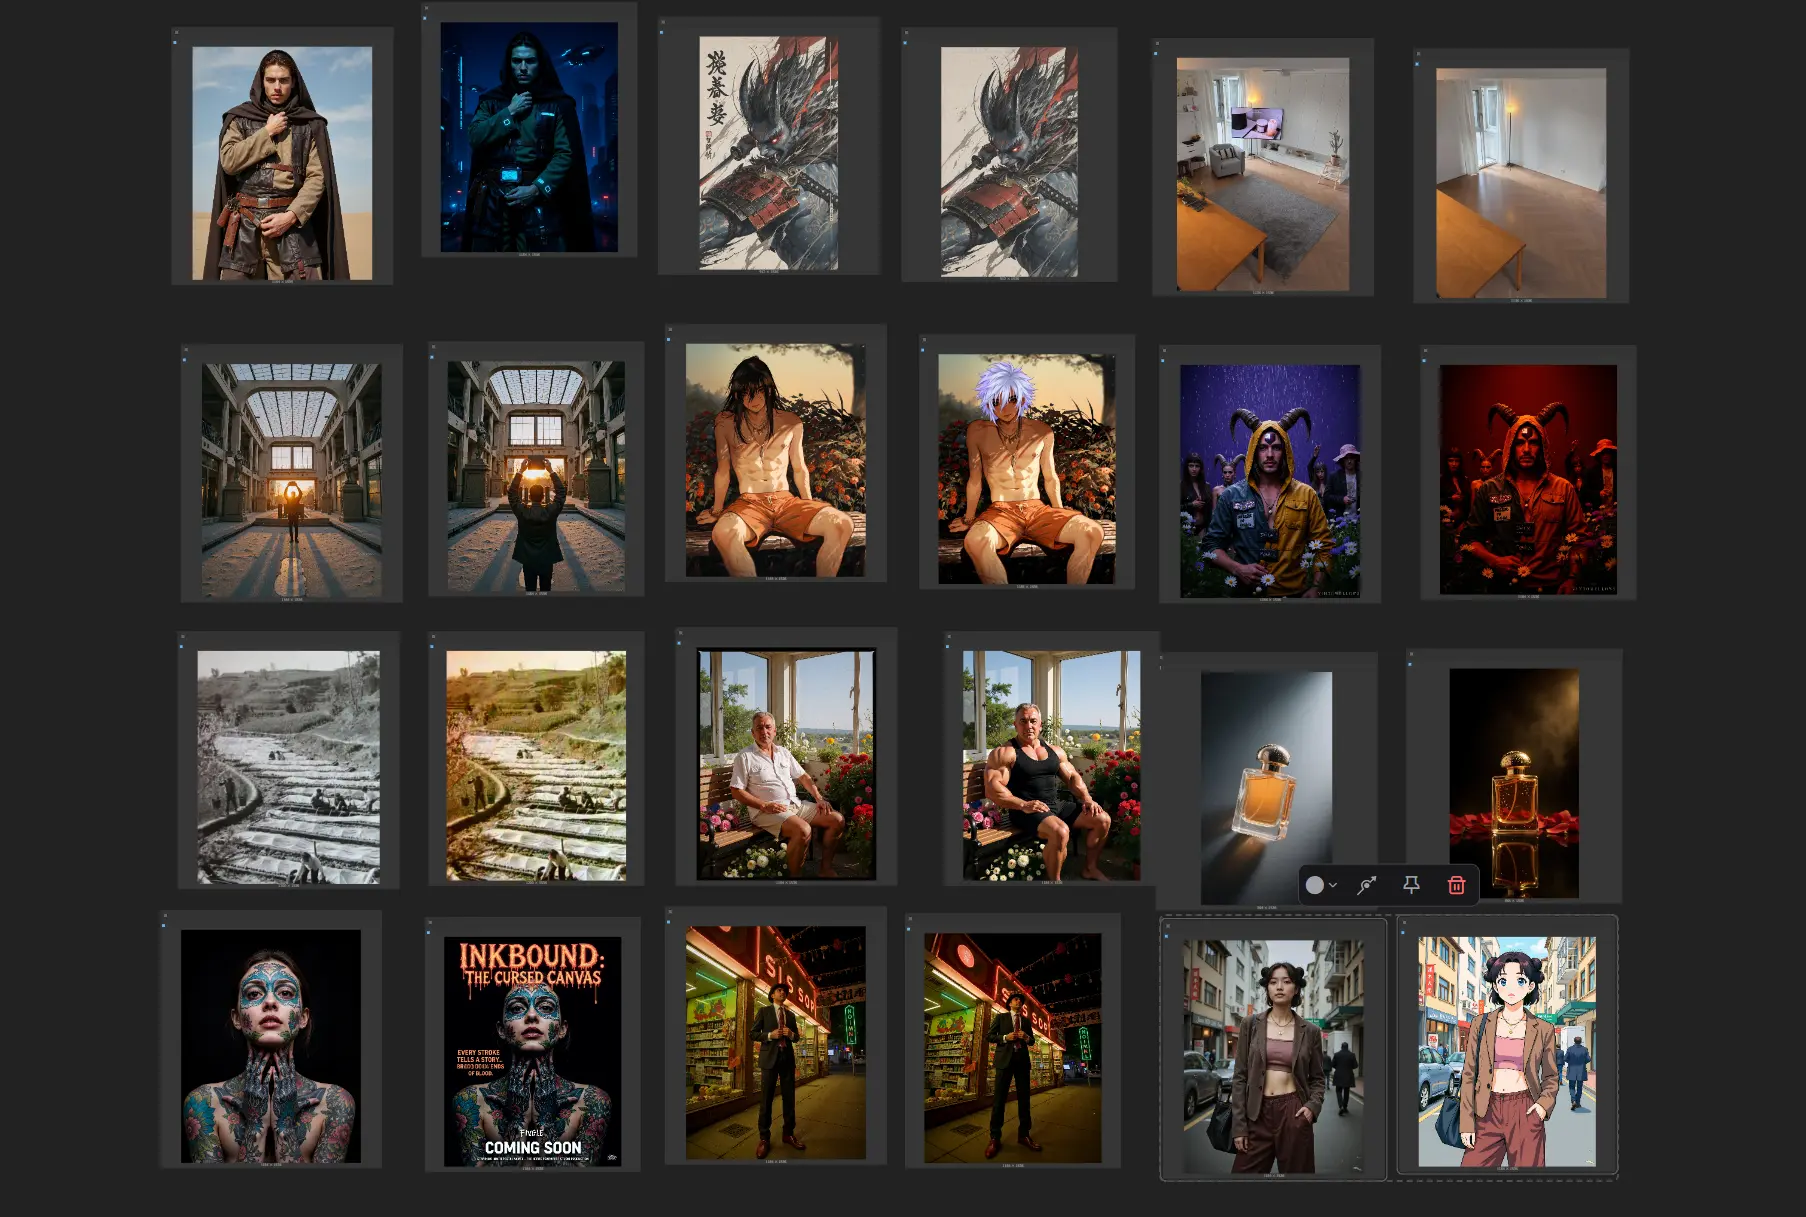Pin the selected nodes using the pin icon
The width and height of the screenshot is (1806, 1217).
click(x=1411, y=885)
